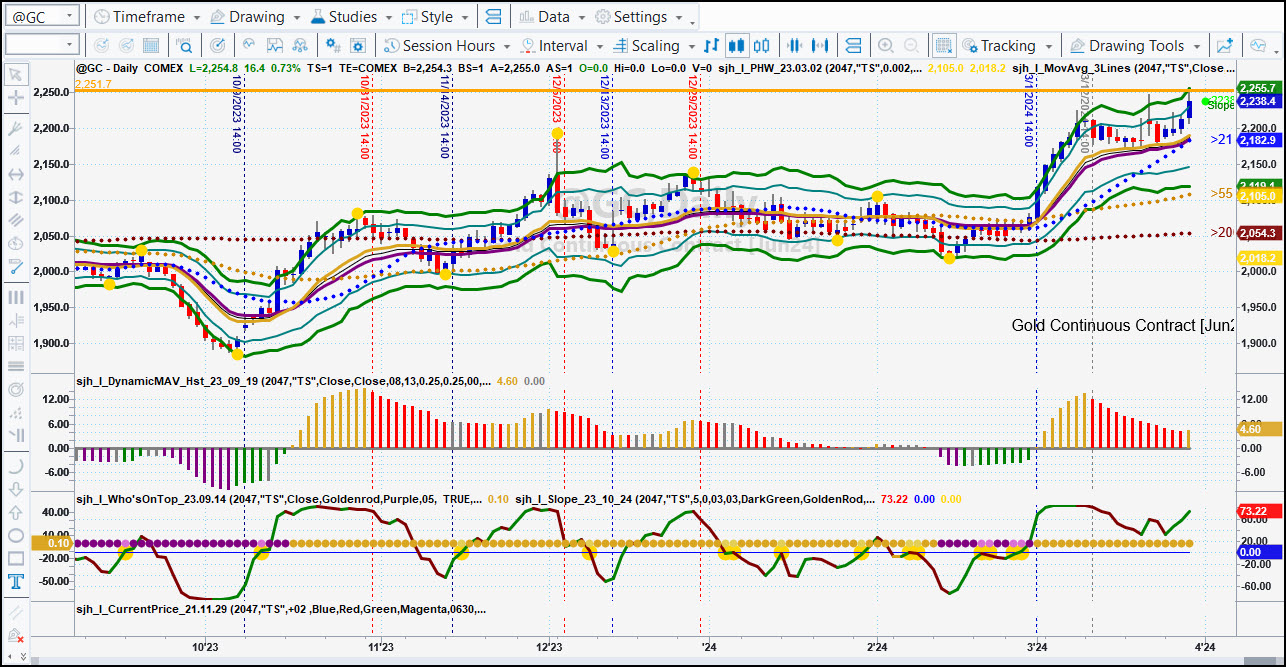Image resolution: width=1286 pixels, height=667 pixels.
Task: Switch chart style to OHLC bars
Action: 711,45
